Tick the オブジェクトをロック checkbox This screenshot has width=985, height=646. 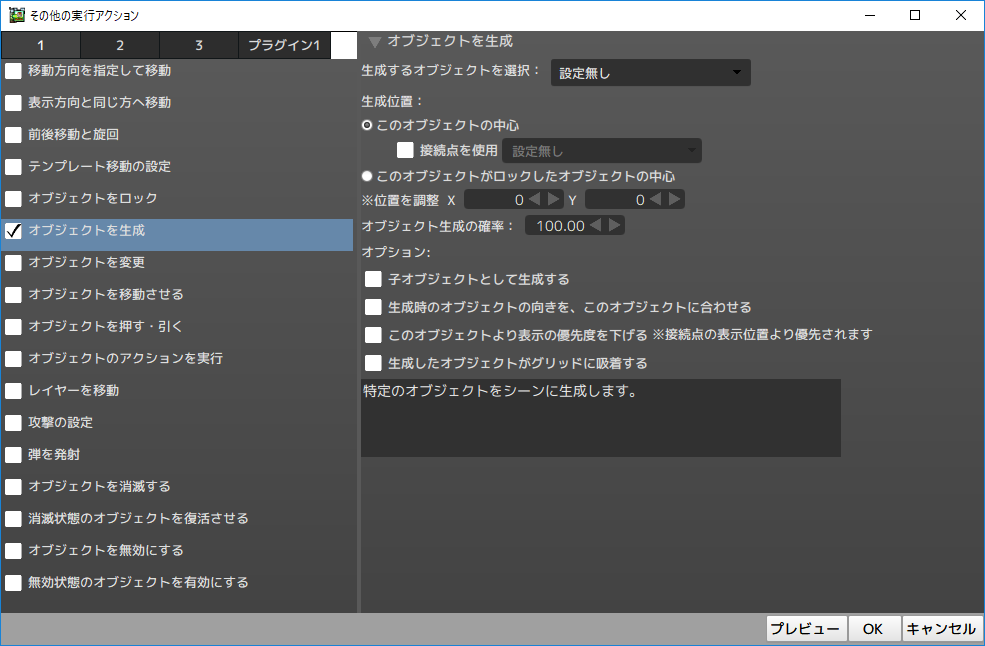point(13,199)
